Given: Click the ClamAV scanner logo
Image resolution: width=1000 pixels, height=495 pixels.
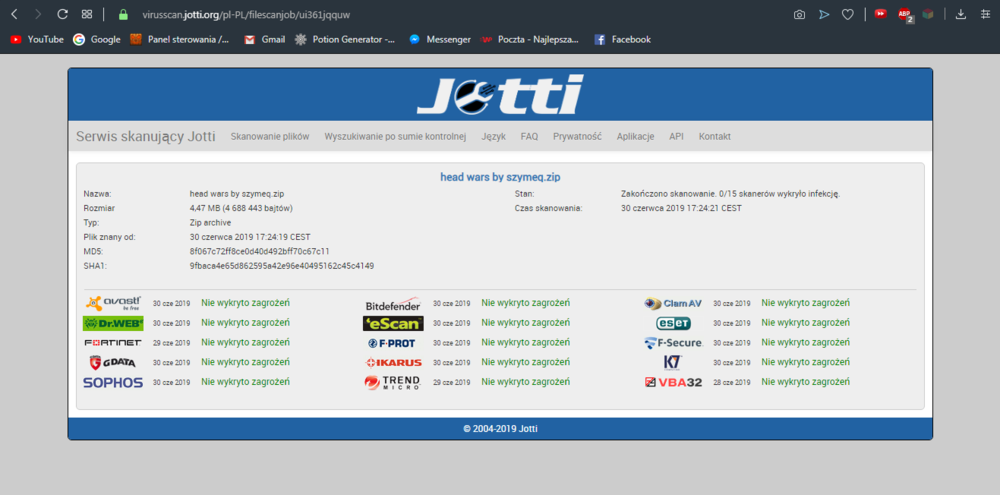Looking at the screenshot, I should pyautogui.click(x=673, y=304).
